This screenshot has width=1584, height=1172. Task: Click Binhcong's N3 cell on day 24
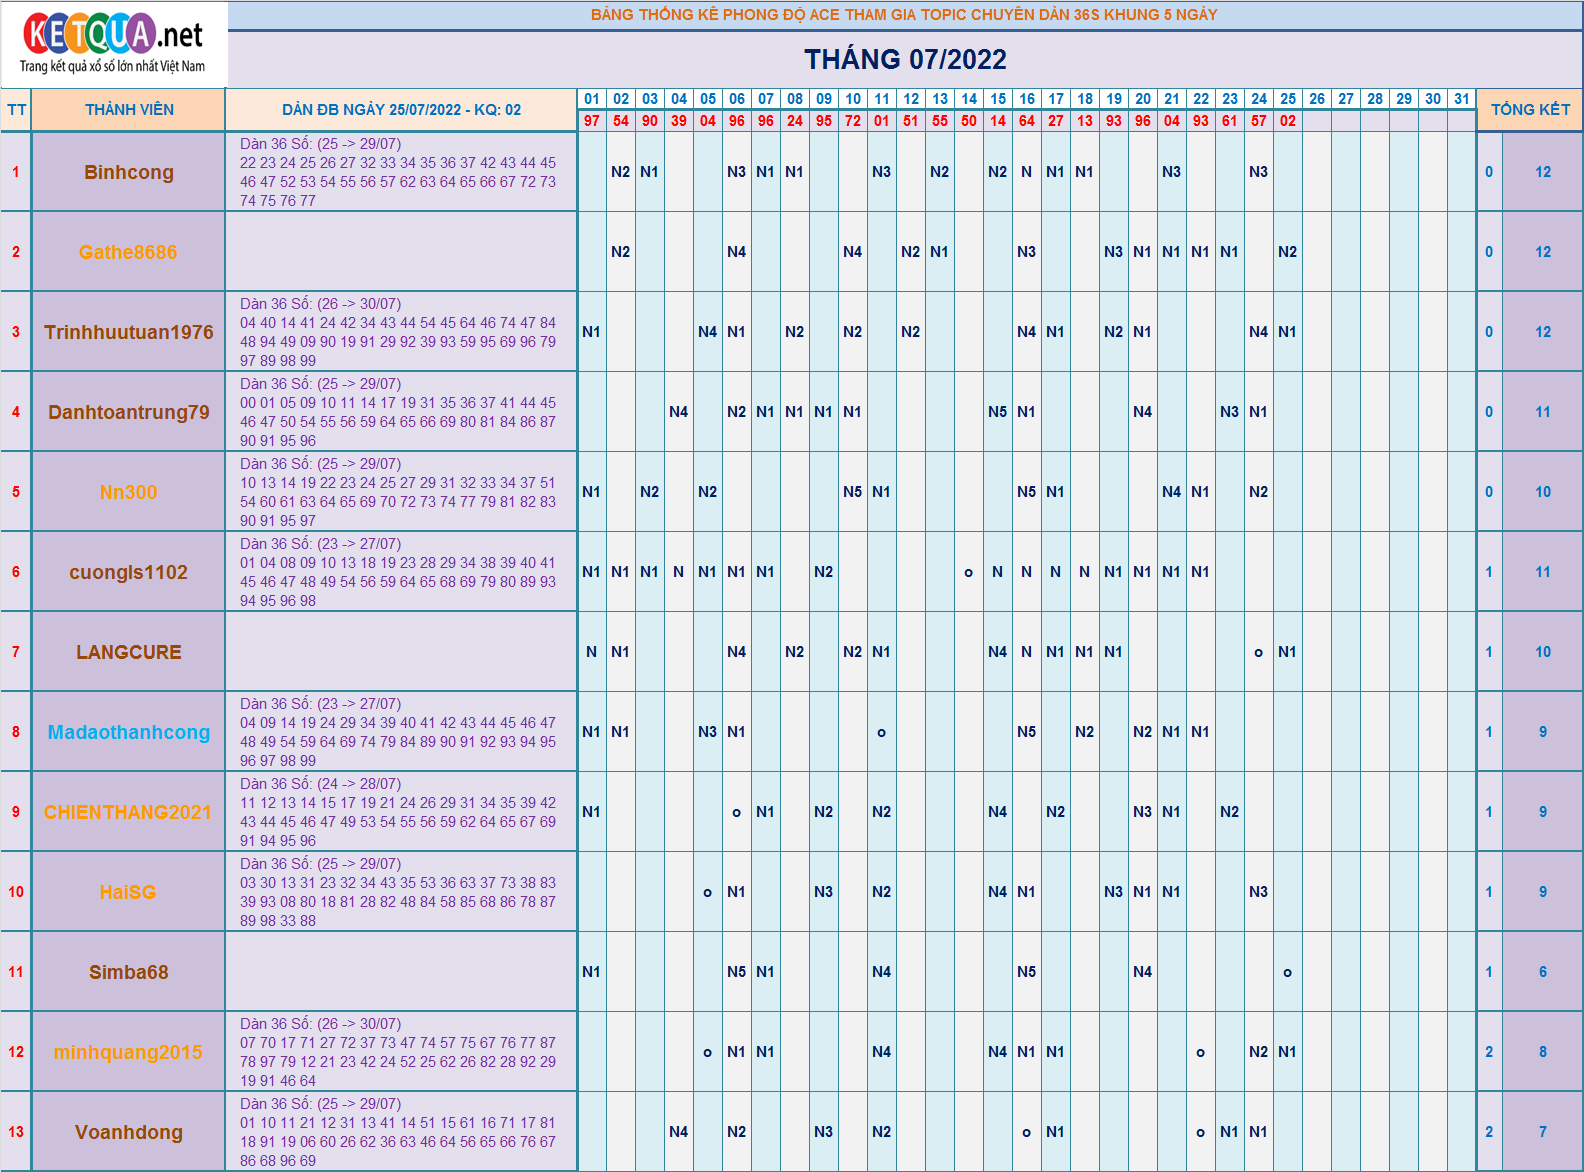1259,172
